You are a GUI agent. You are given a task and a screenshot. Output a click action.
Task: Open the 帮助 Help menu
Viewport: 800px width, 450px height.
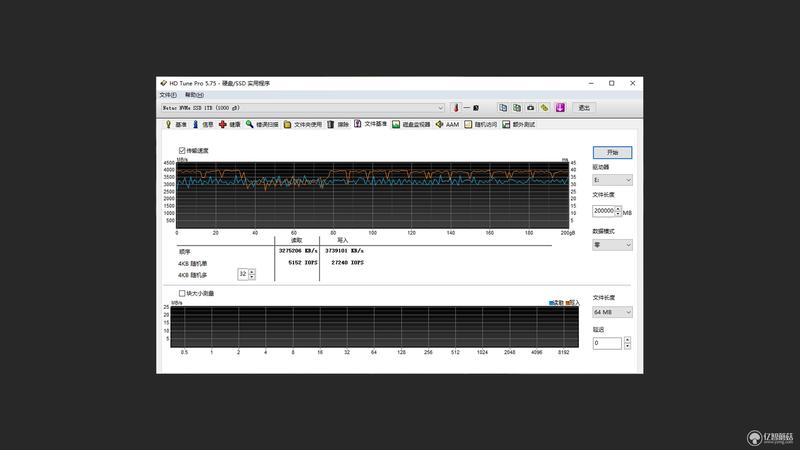click(194, 95)
